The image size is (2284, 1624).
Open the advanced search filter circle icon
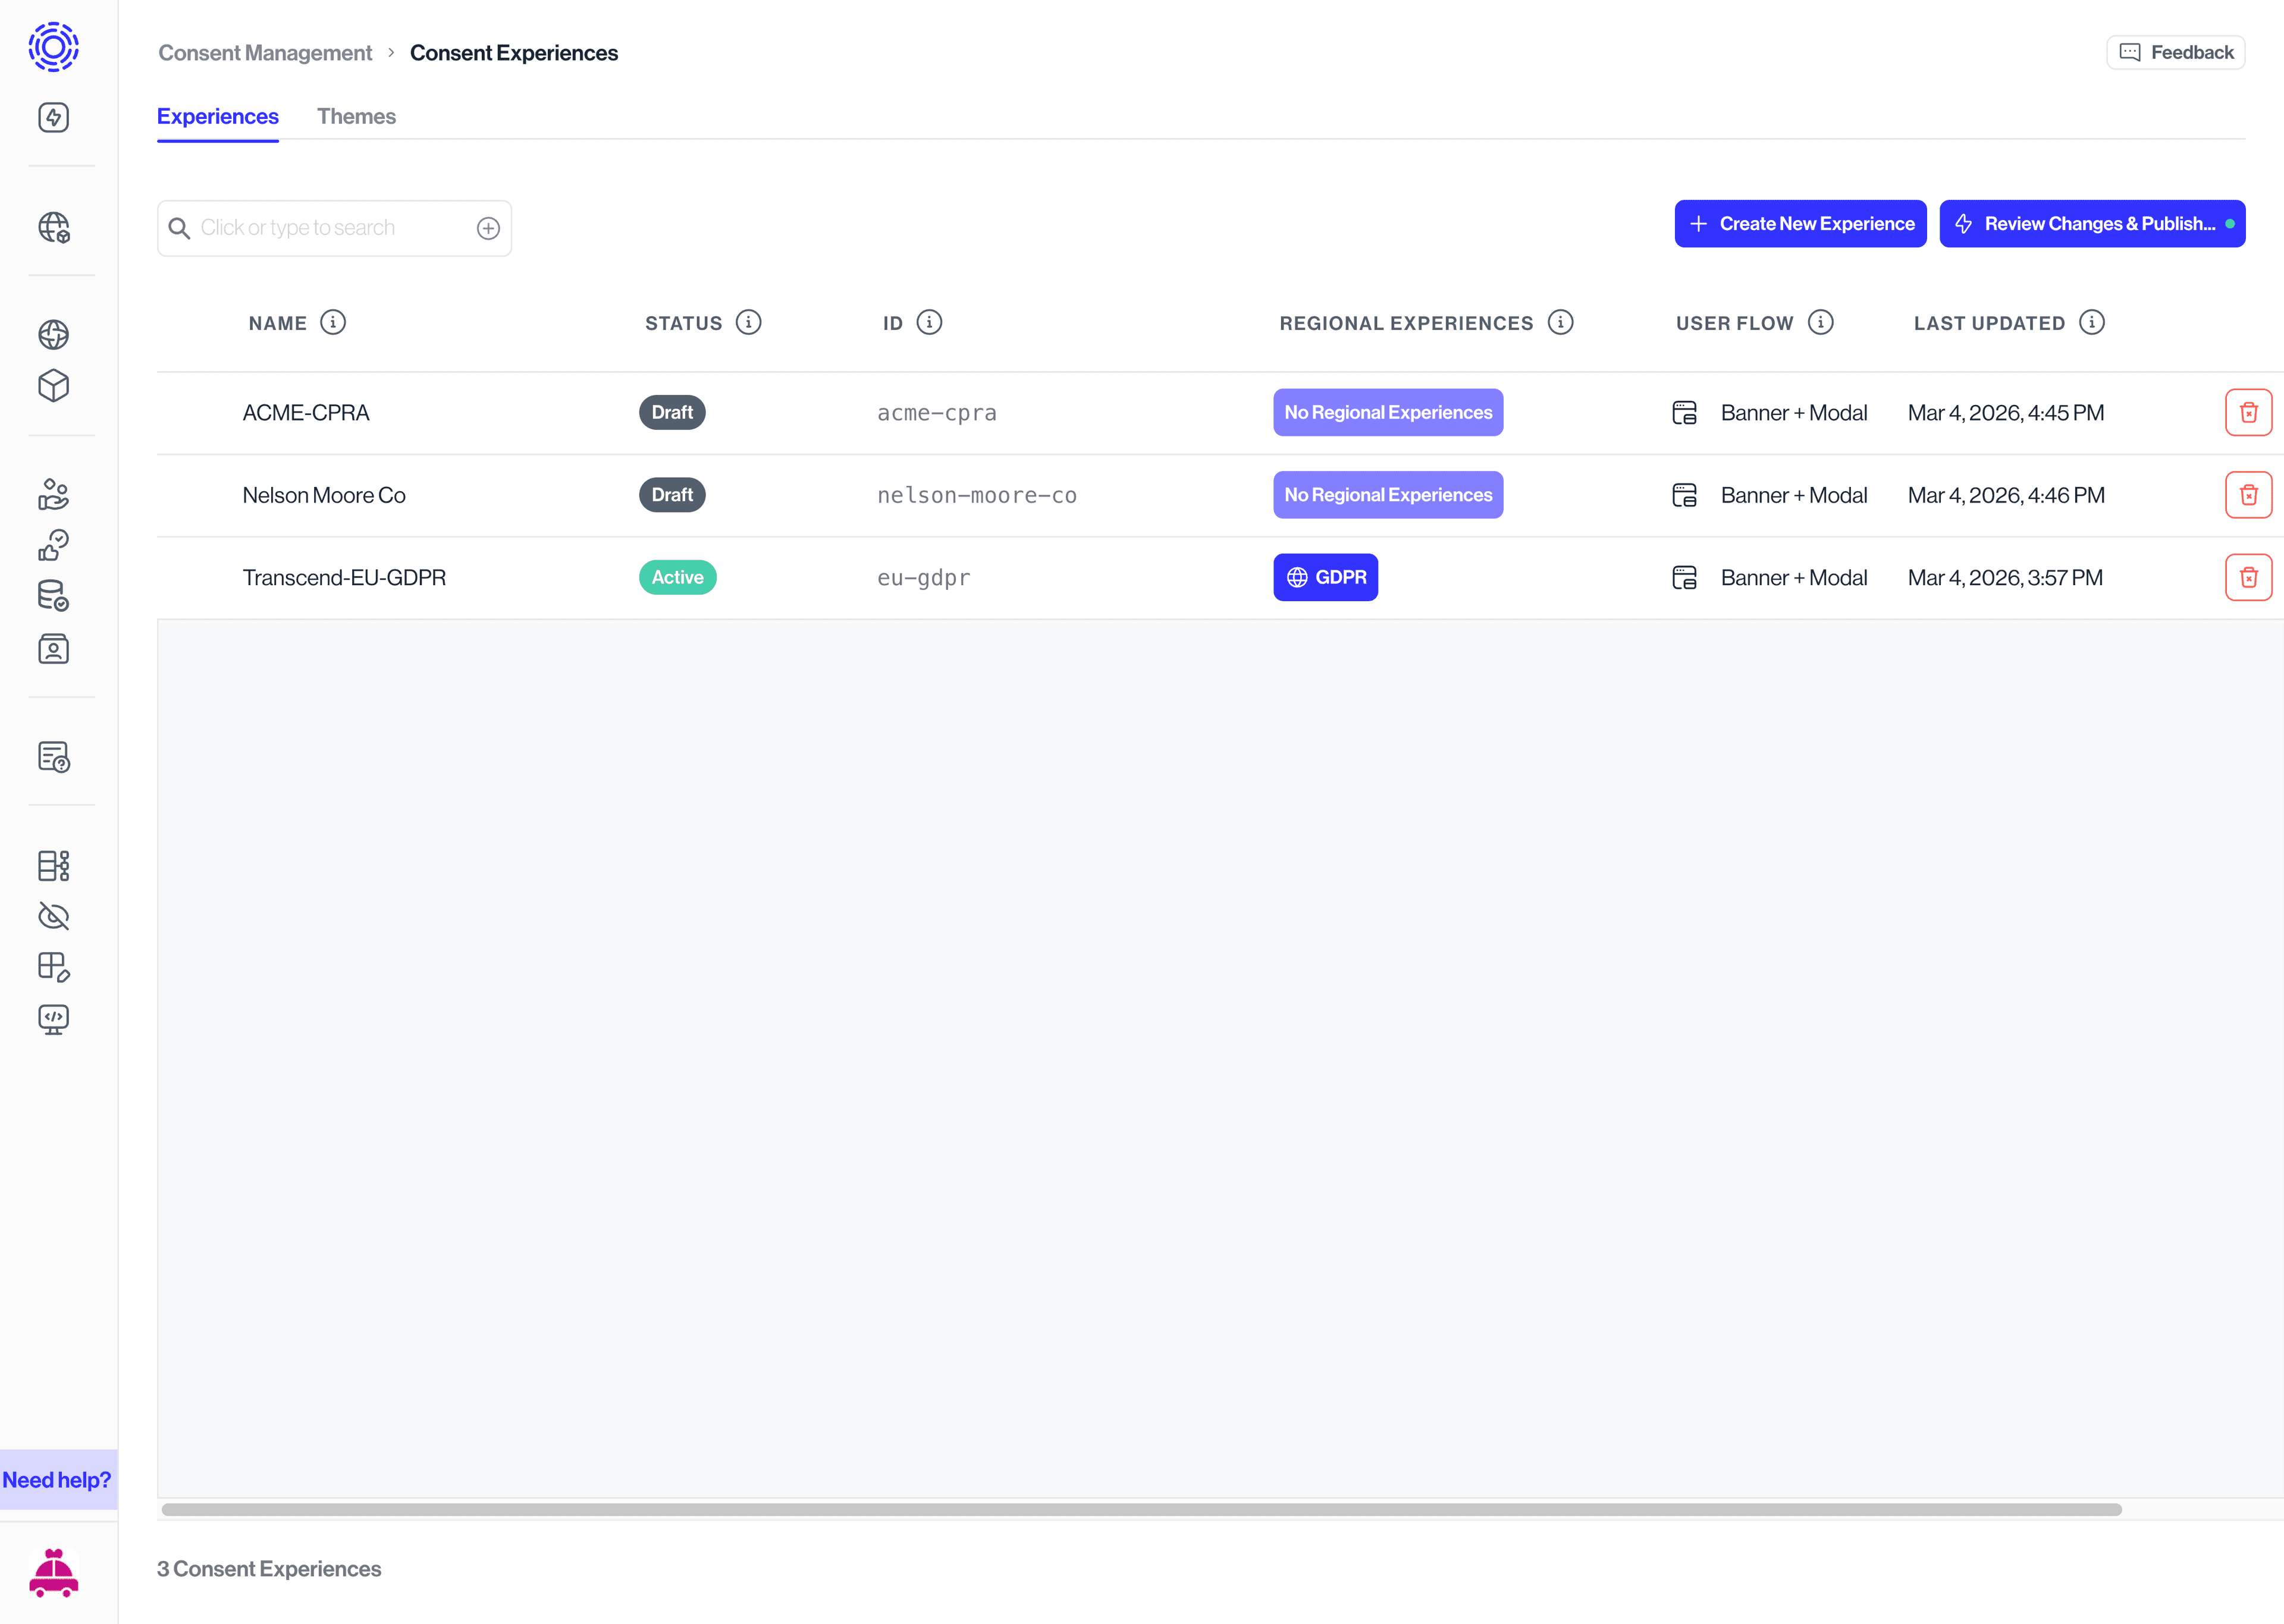click(x=488, y=228)
